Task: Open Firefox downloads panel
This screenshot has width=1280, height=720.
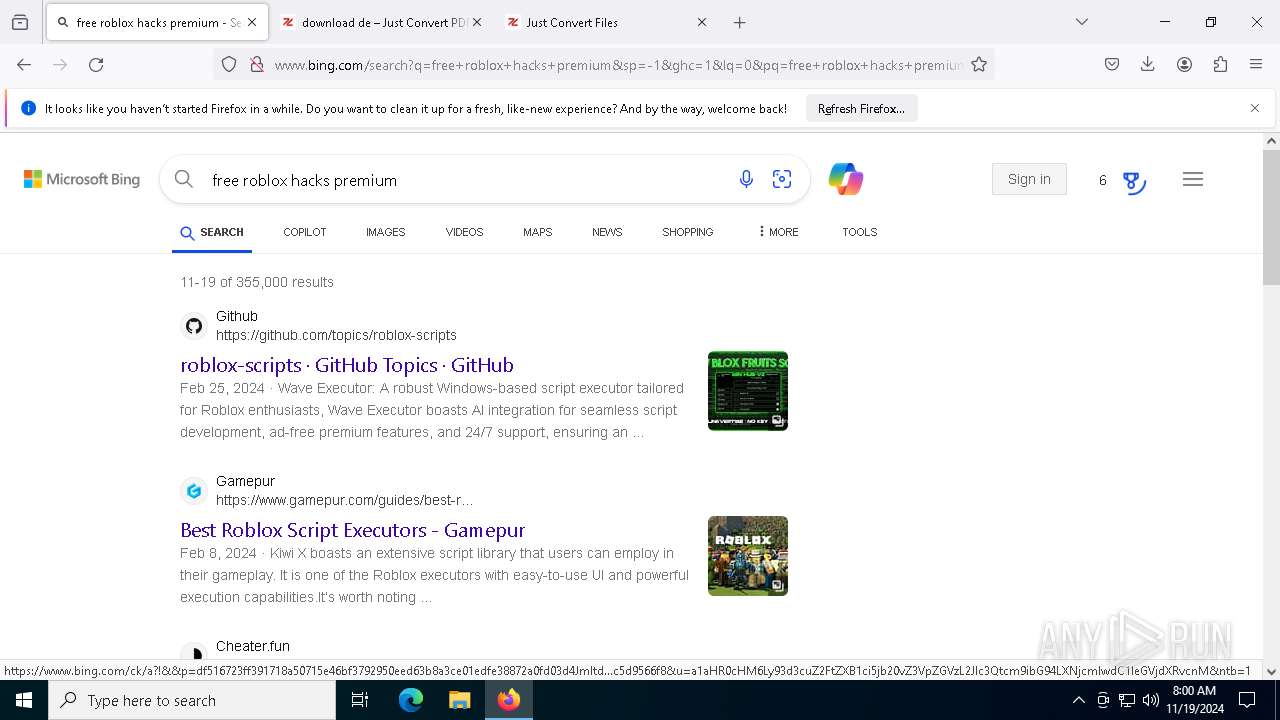Action: 1148,64
